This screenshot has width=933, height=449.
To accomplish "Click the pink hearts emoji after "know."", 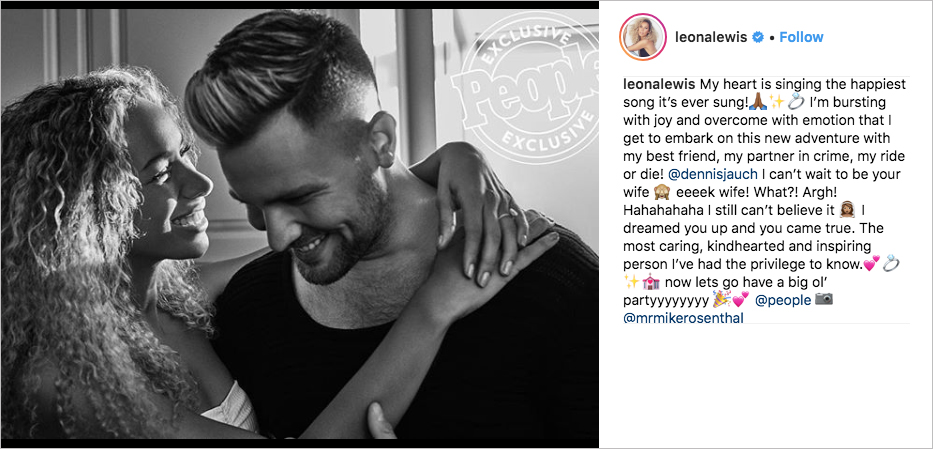I will pos(871,264).
